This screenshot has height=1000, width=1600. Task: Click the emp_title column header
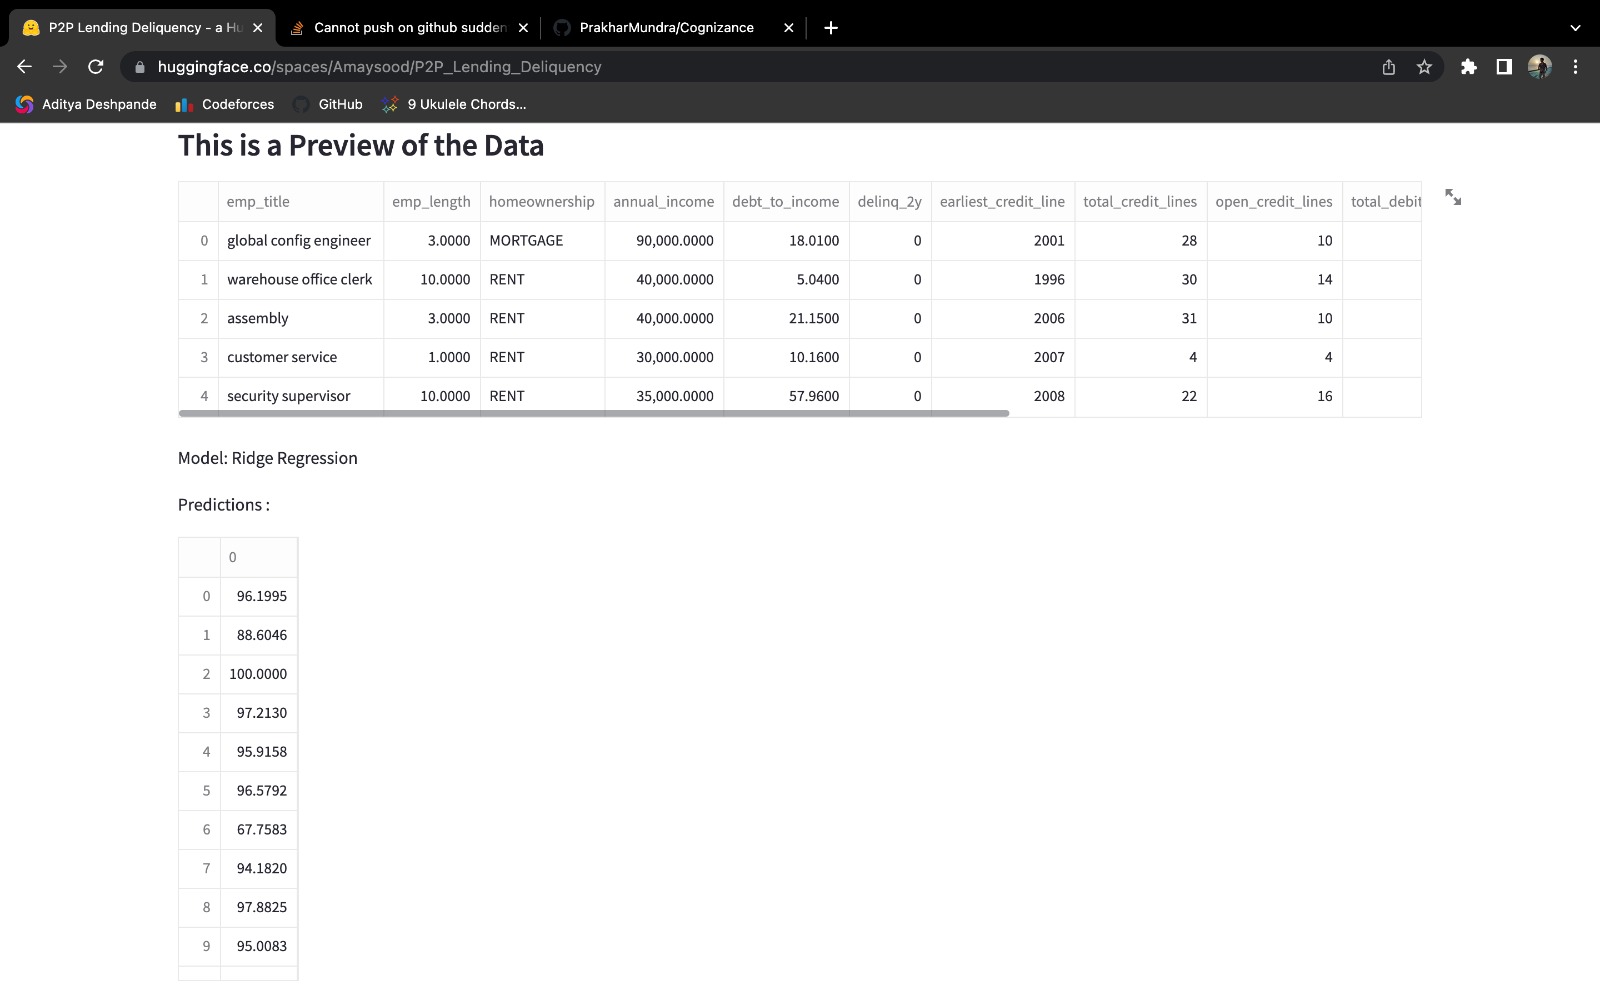(301, 202)
